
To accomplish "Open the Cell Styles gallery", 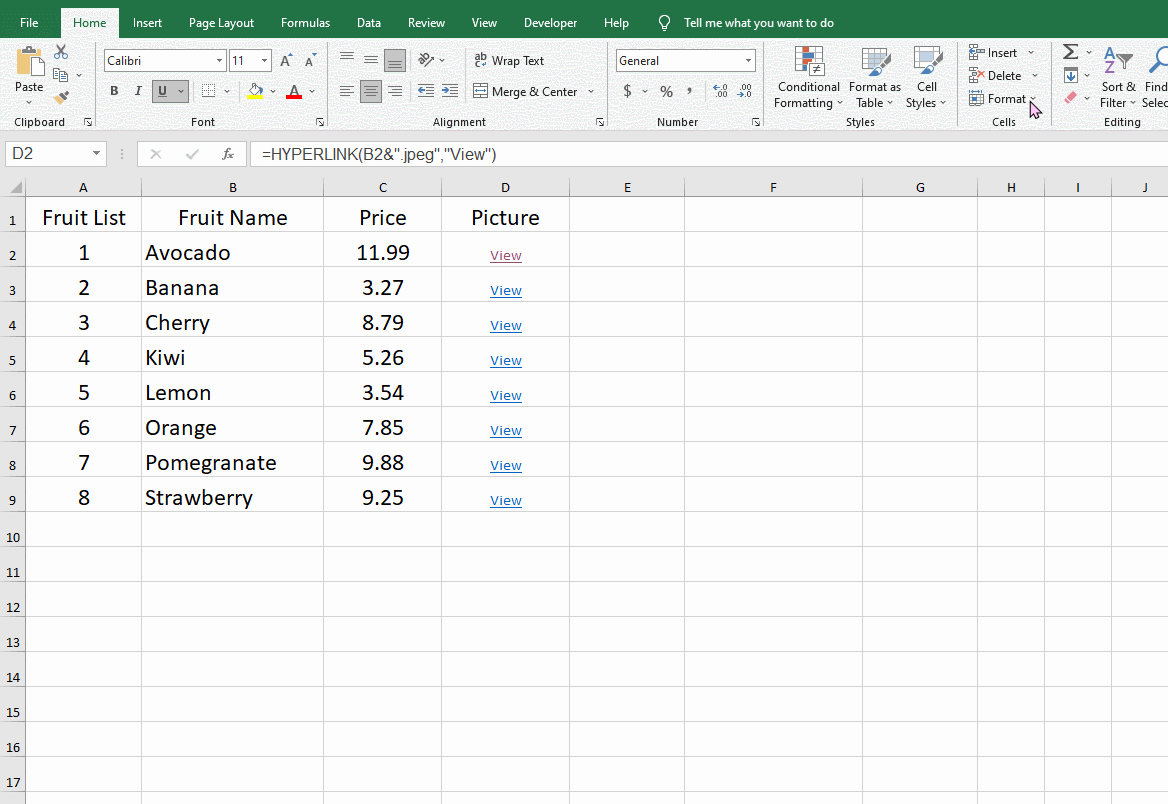I will 926,77.
